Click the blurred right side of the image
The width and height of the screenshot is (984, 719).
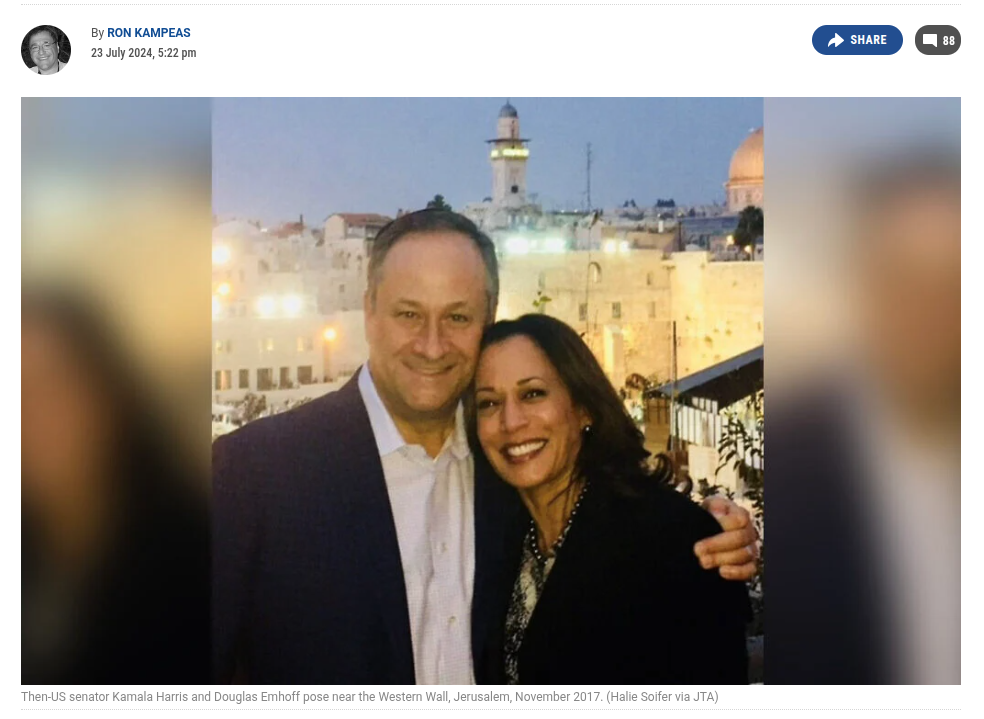(862, 390)
